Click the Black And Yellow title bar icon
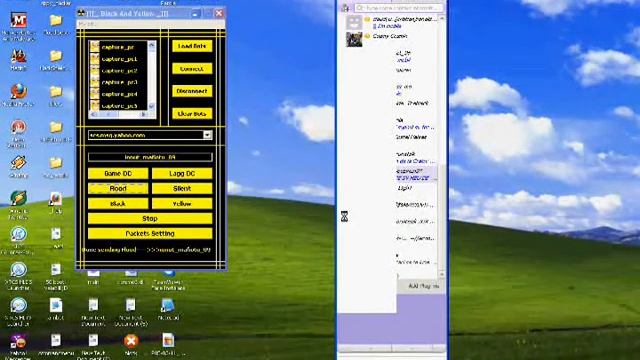 click(81, 13)
